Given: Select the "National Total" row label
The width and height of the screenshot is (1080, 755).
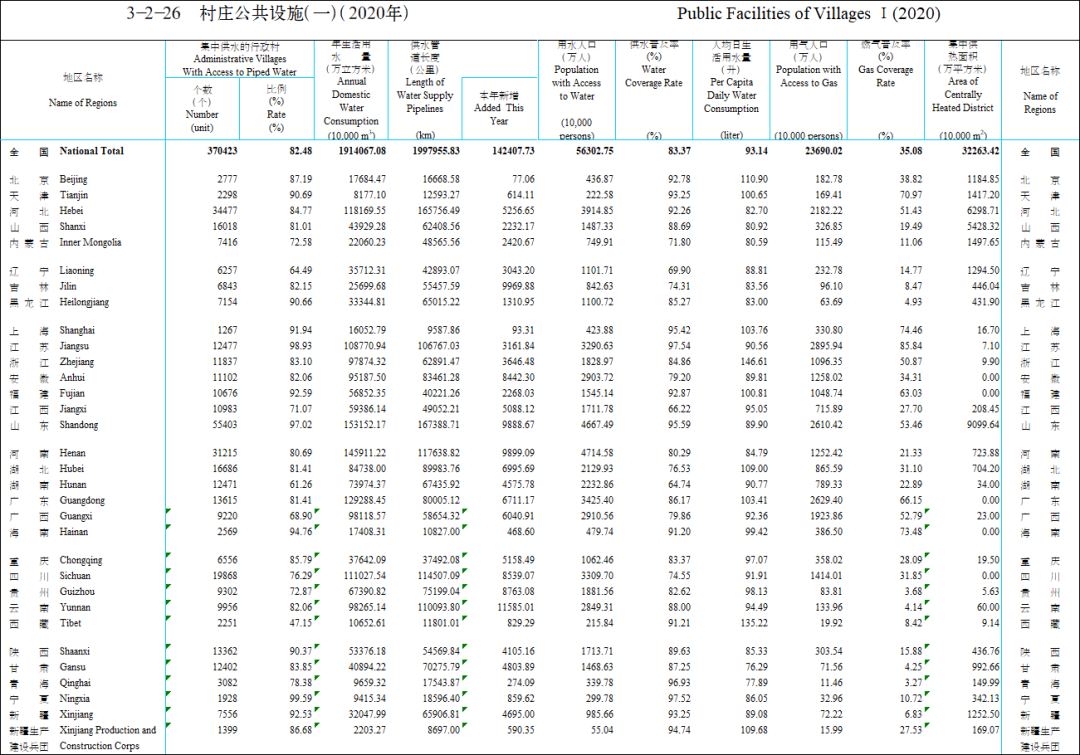Looking at the screenshot, I should [x=92, y=151].
